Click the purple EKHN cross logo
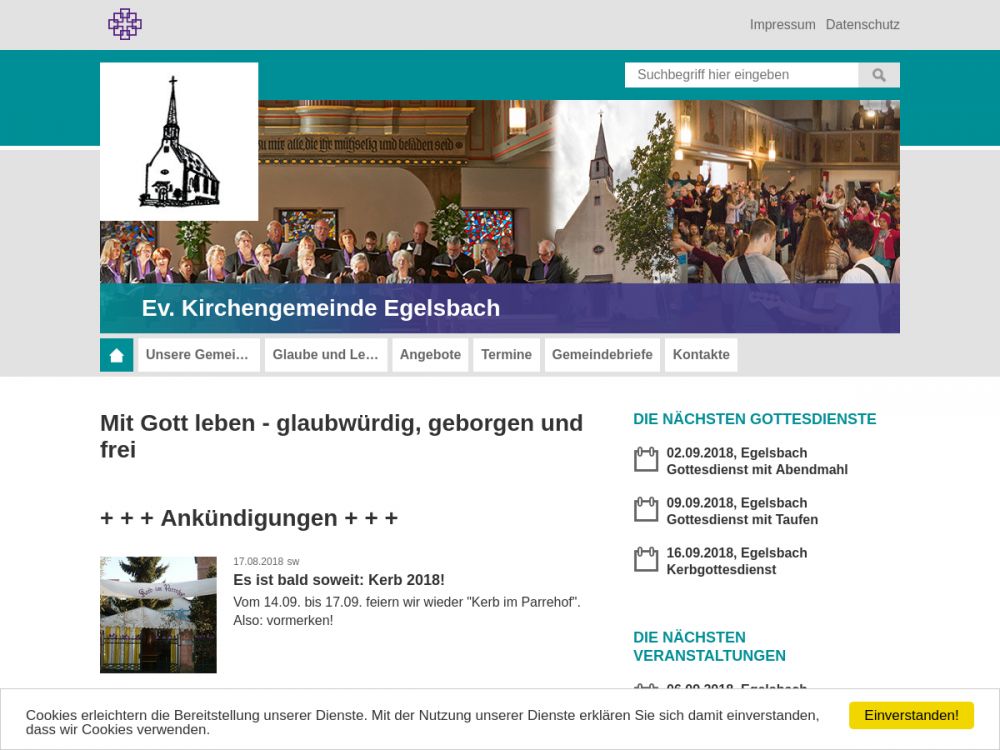1000x750 pixels. click(125, 24)
